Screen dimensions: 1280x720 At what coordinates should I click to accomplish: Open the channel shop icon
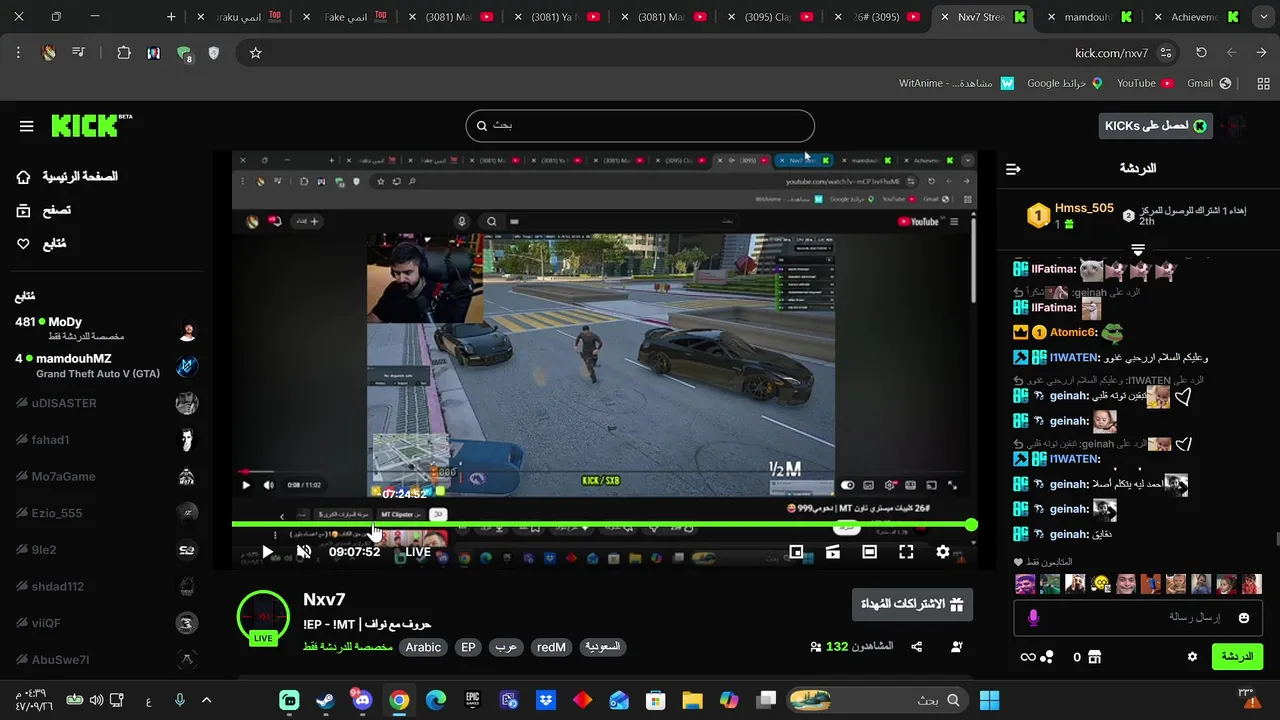pos(1095,657)
